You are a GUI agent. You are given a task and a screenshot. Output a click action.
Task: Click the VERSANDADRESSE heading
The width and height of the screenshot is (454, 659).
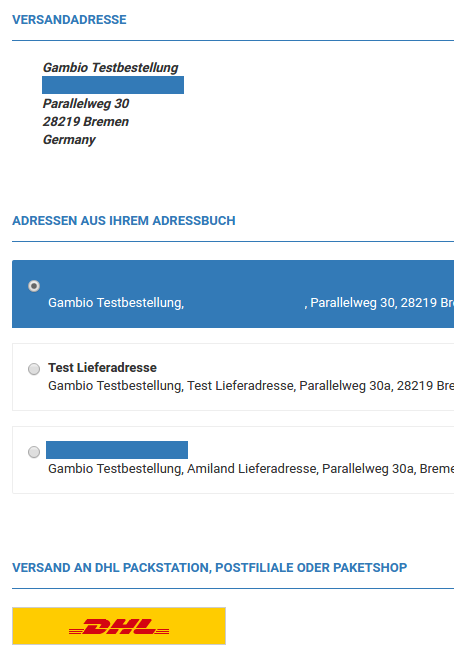coord(69,20)
